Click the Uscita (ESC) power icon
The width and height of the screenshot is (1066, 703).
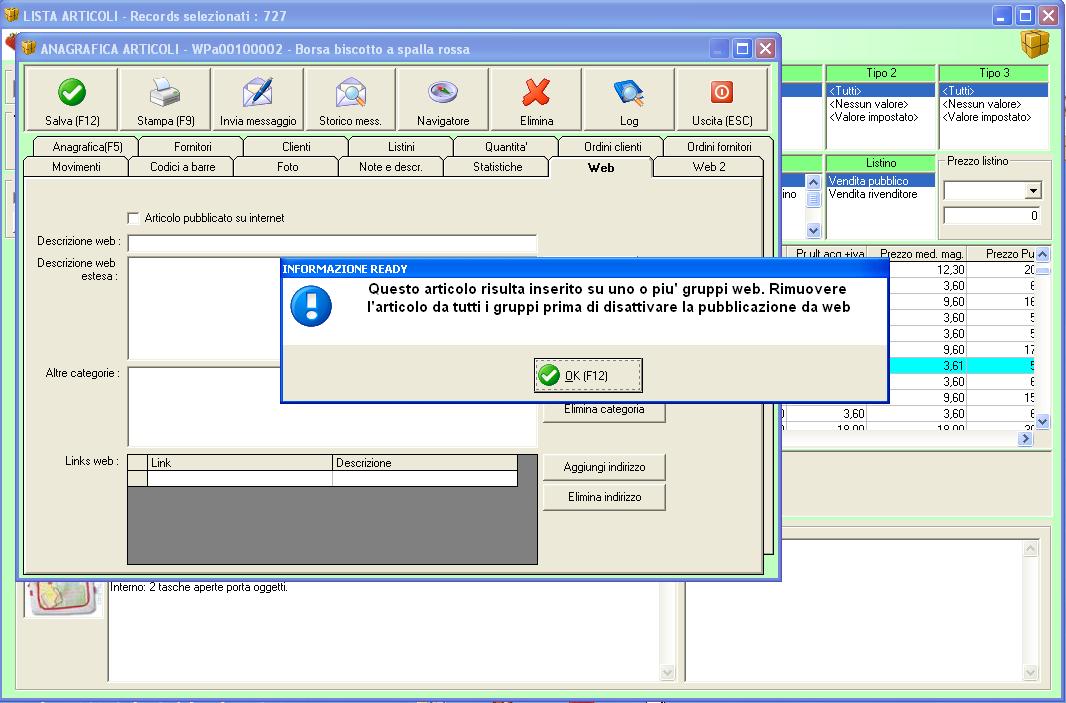(722, 92)
